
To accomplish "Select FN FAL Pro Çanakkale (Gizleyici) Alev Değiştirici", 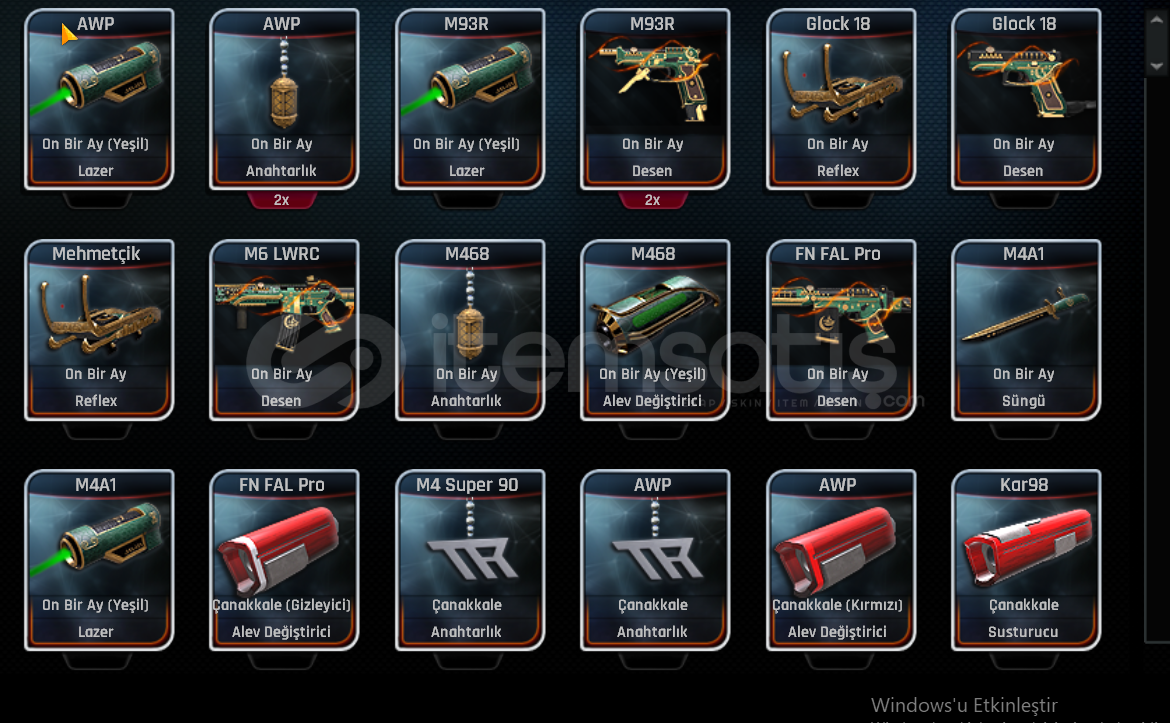I will (x=284, y=560).
